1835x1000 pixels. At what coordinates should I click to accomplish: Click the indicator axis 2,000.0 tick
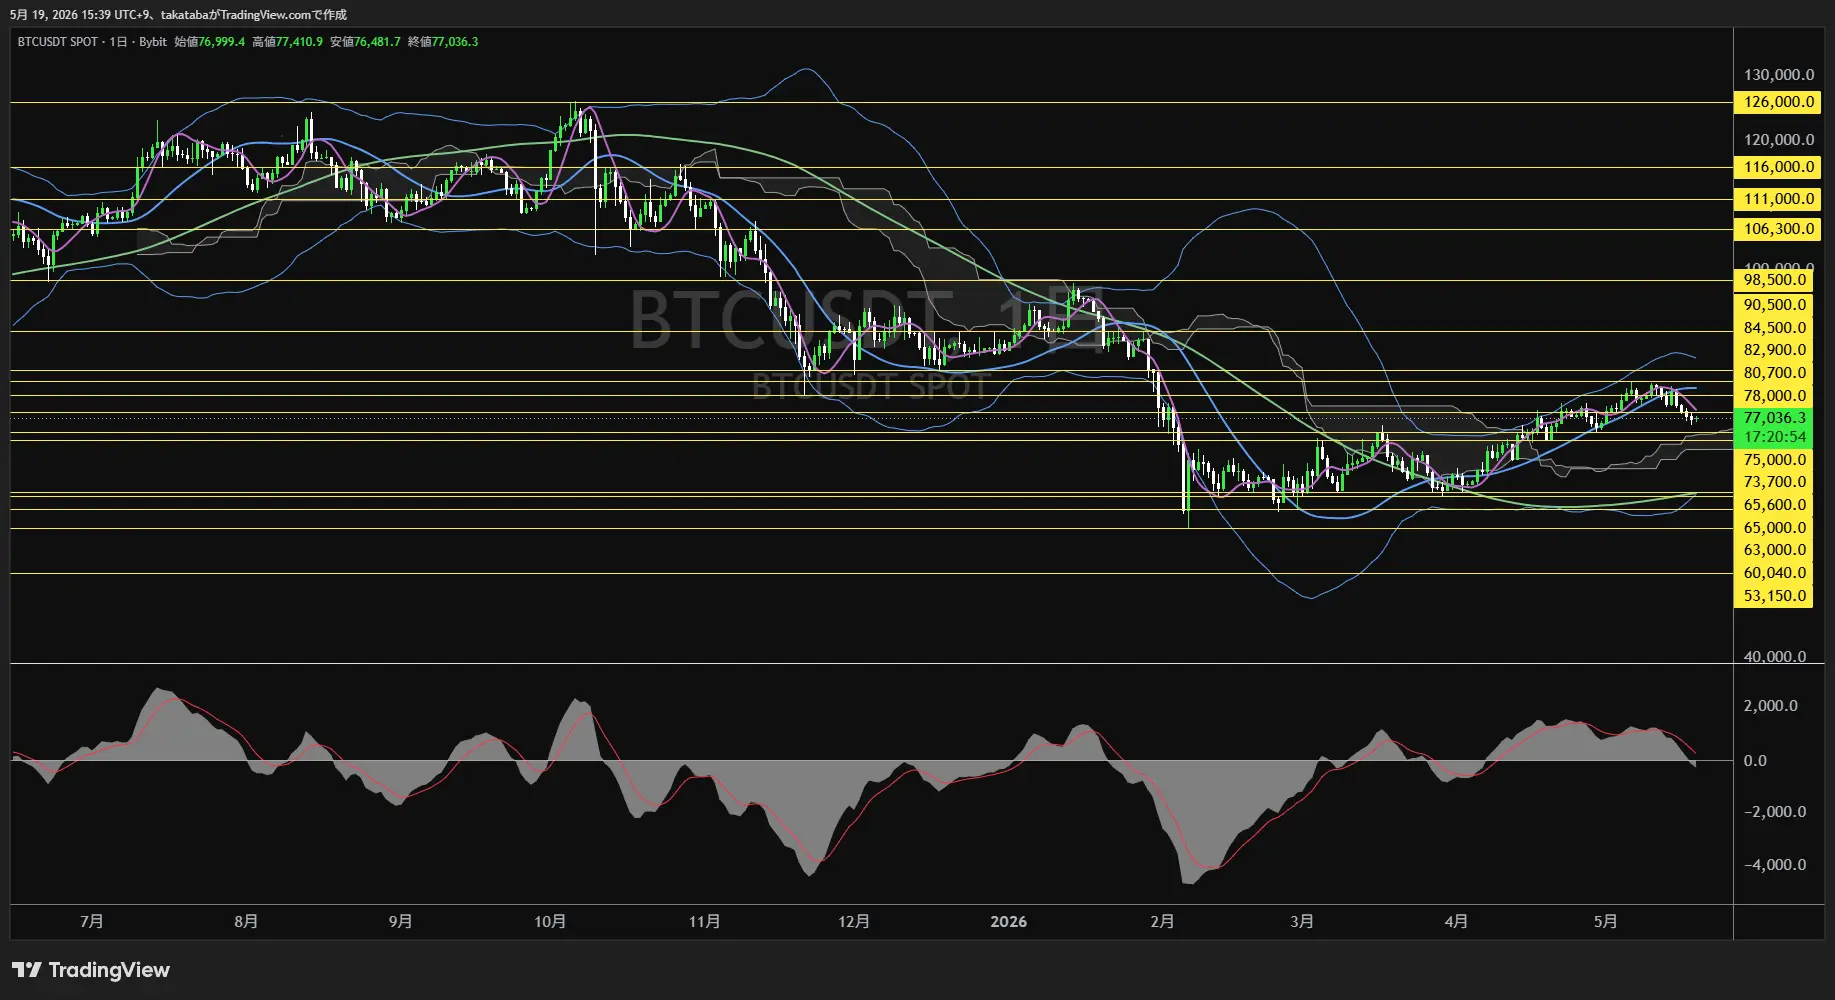(x=1770, y=706)
